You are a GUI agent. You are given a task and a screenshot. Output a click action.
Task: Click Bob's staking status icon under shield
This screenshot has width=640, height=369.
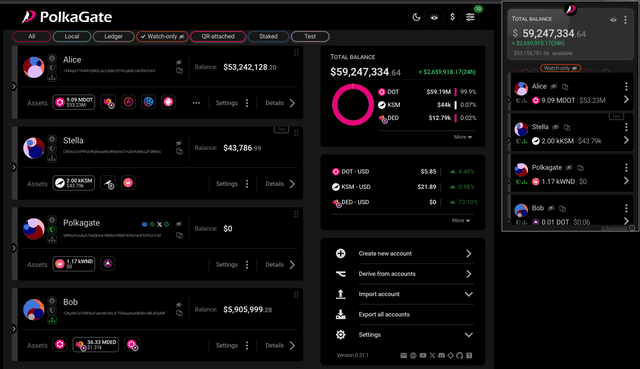[52, 320]
